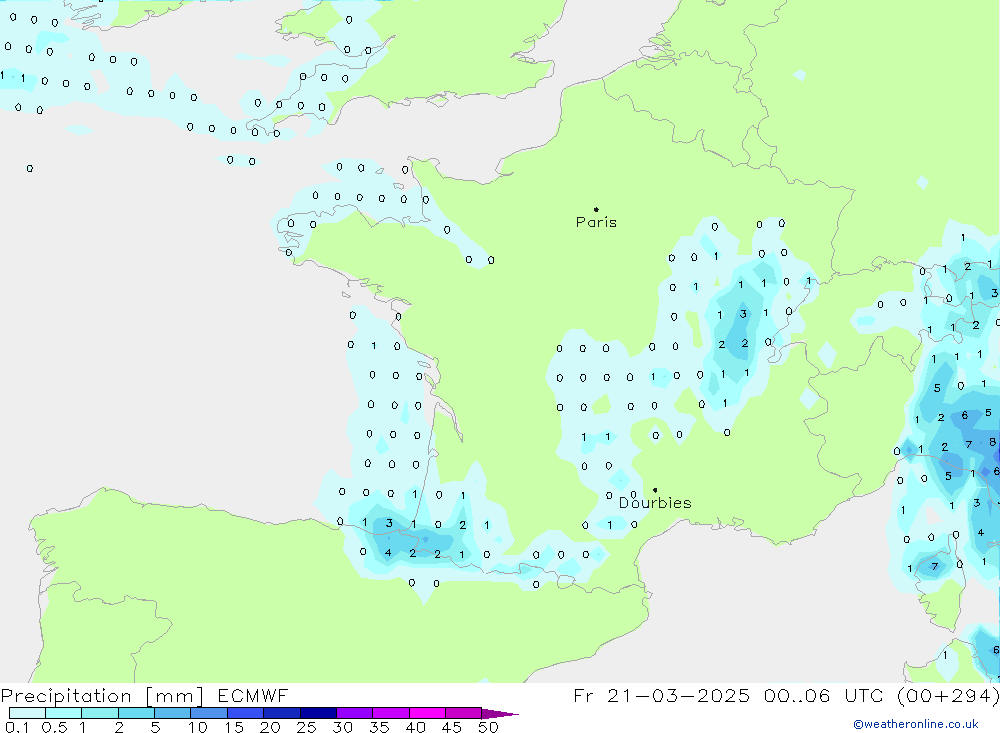
Task: Click the 'Precipitation [mm]' title text
Action: coord(102,696)
